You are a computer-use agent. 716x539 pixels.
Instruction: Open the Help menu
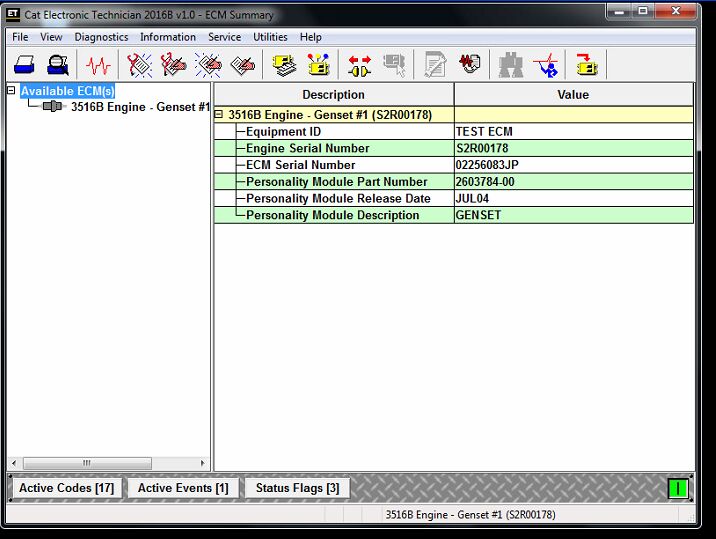coord(311,37)
